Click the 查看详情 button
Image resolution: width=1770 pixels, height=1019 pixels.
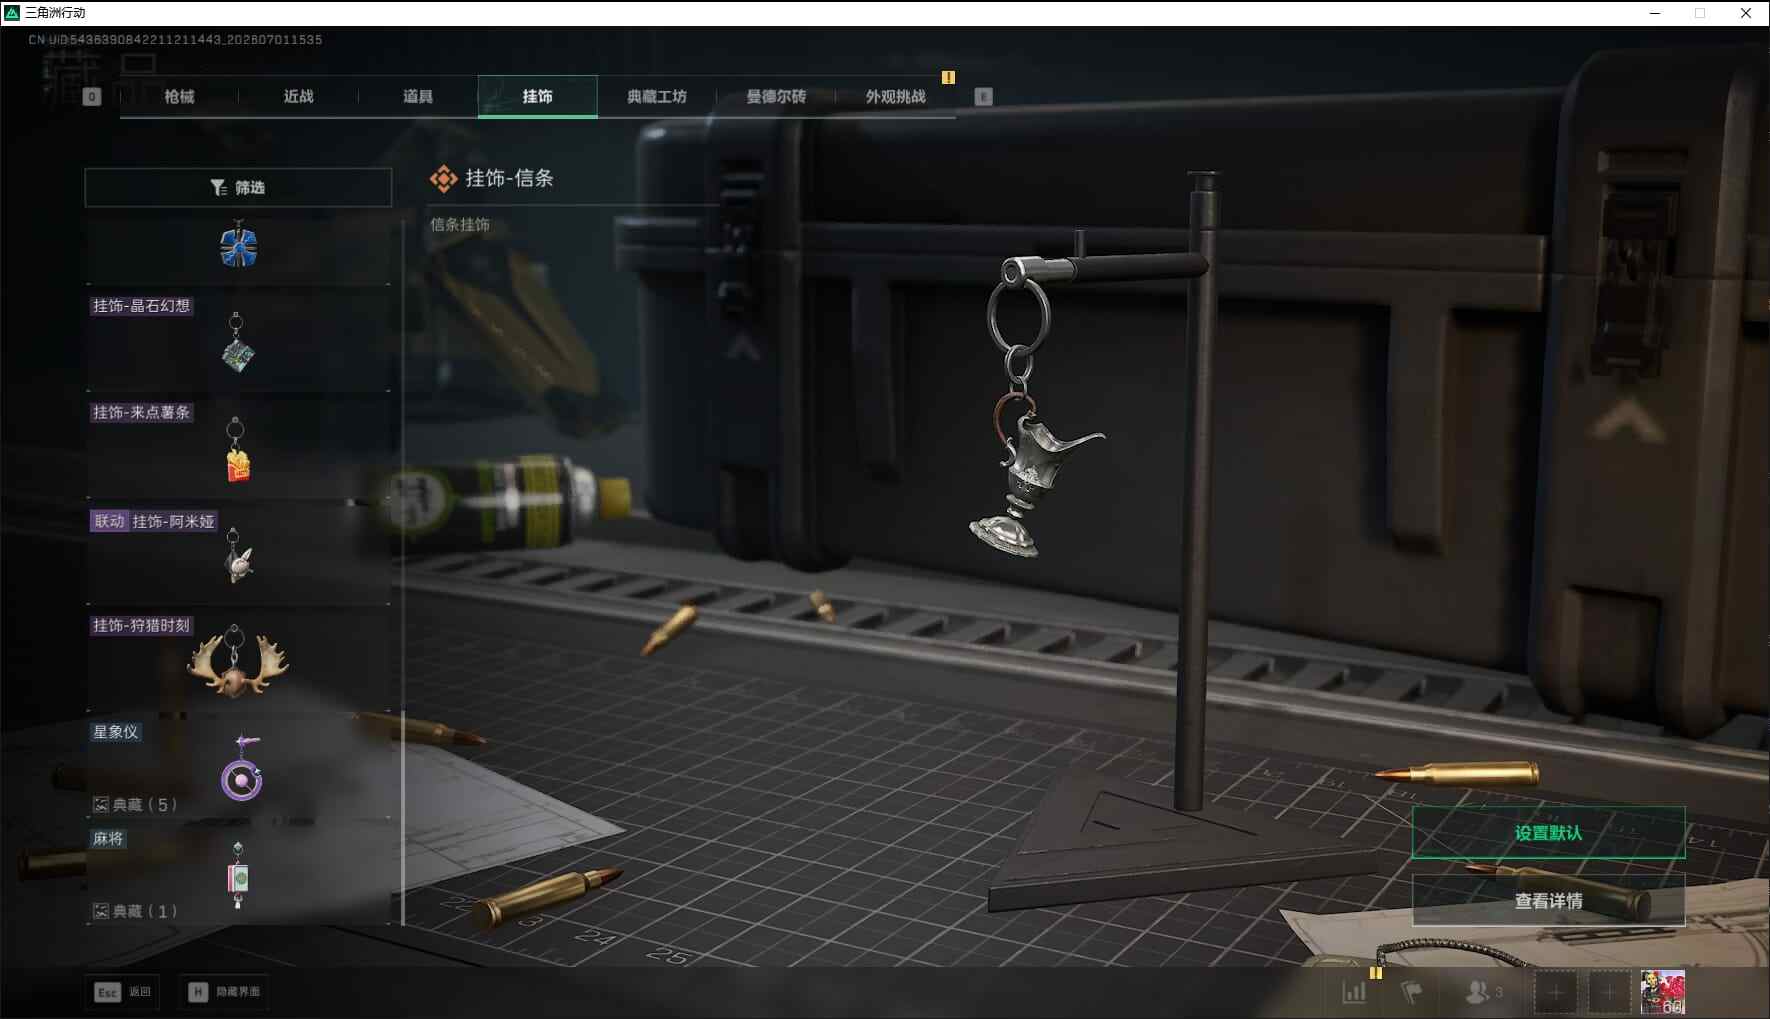1548,901
